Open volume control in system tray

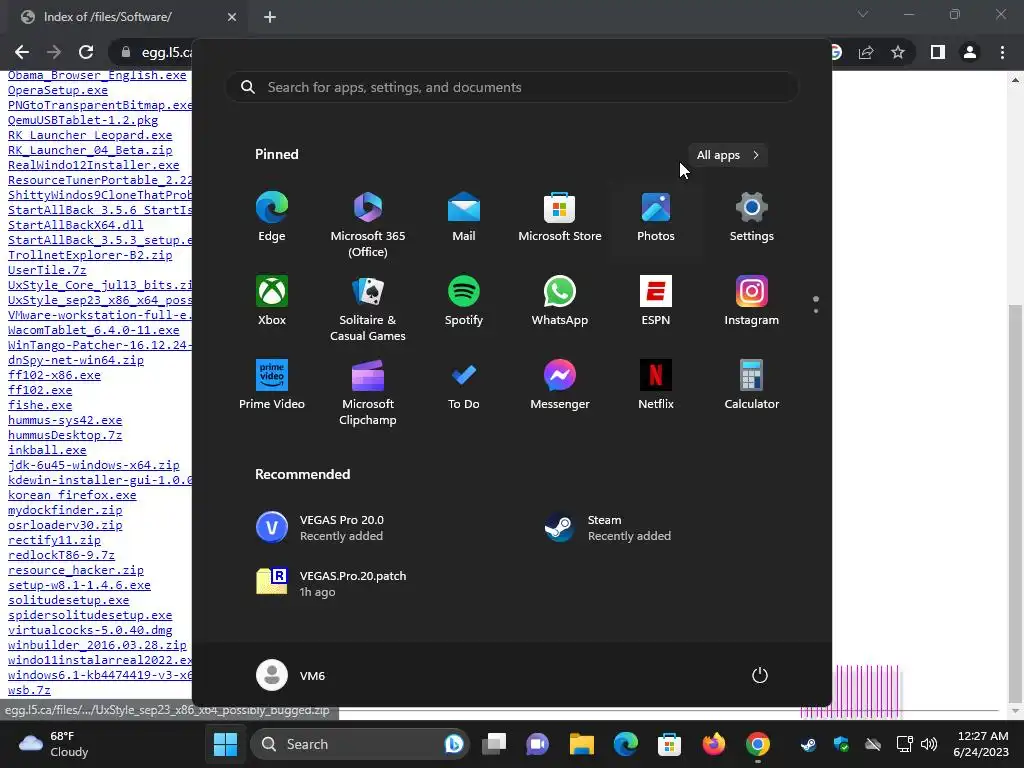tap(929, 744)
